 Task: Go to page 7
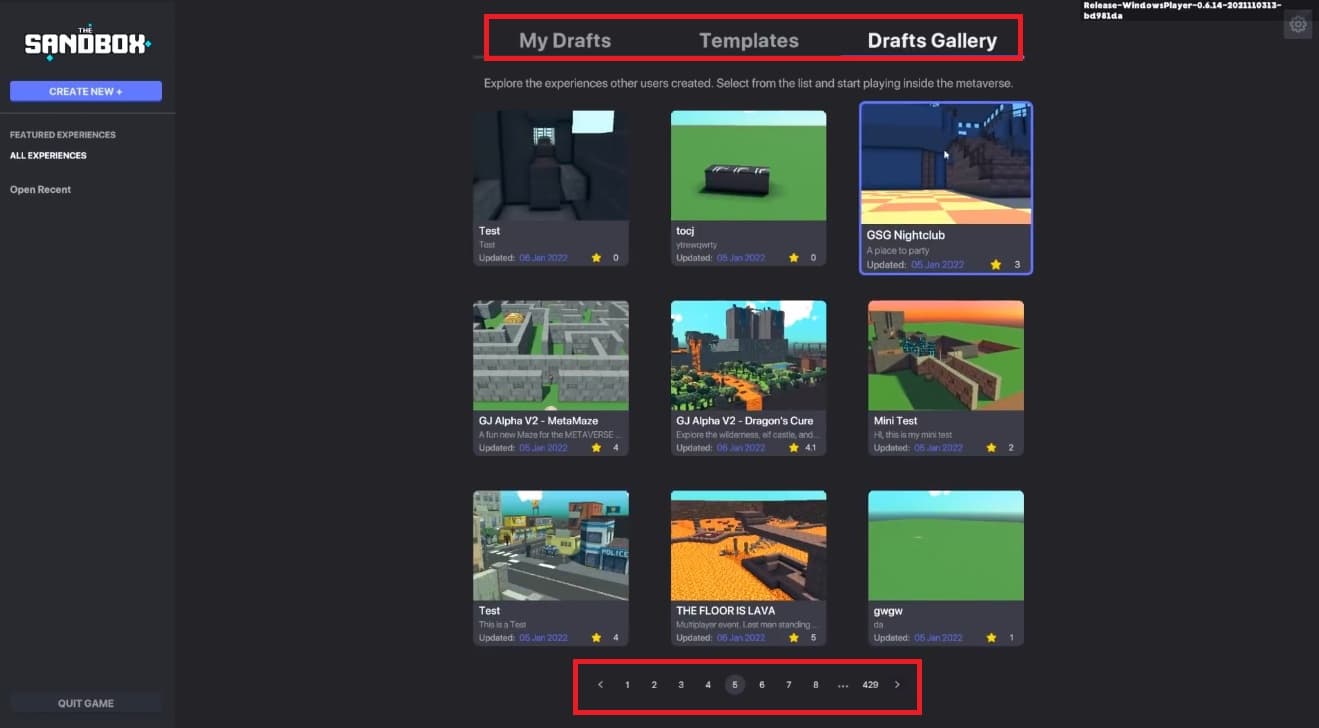(x=789, y=685)
